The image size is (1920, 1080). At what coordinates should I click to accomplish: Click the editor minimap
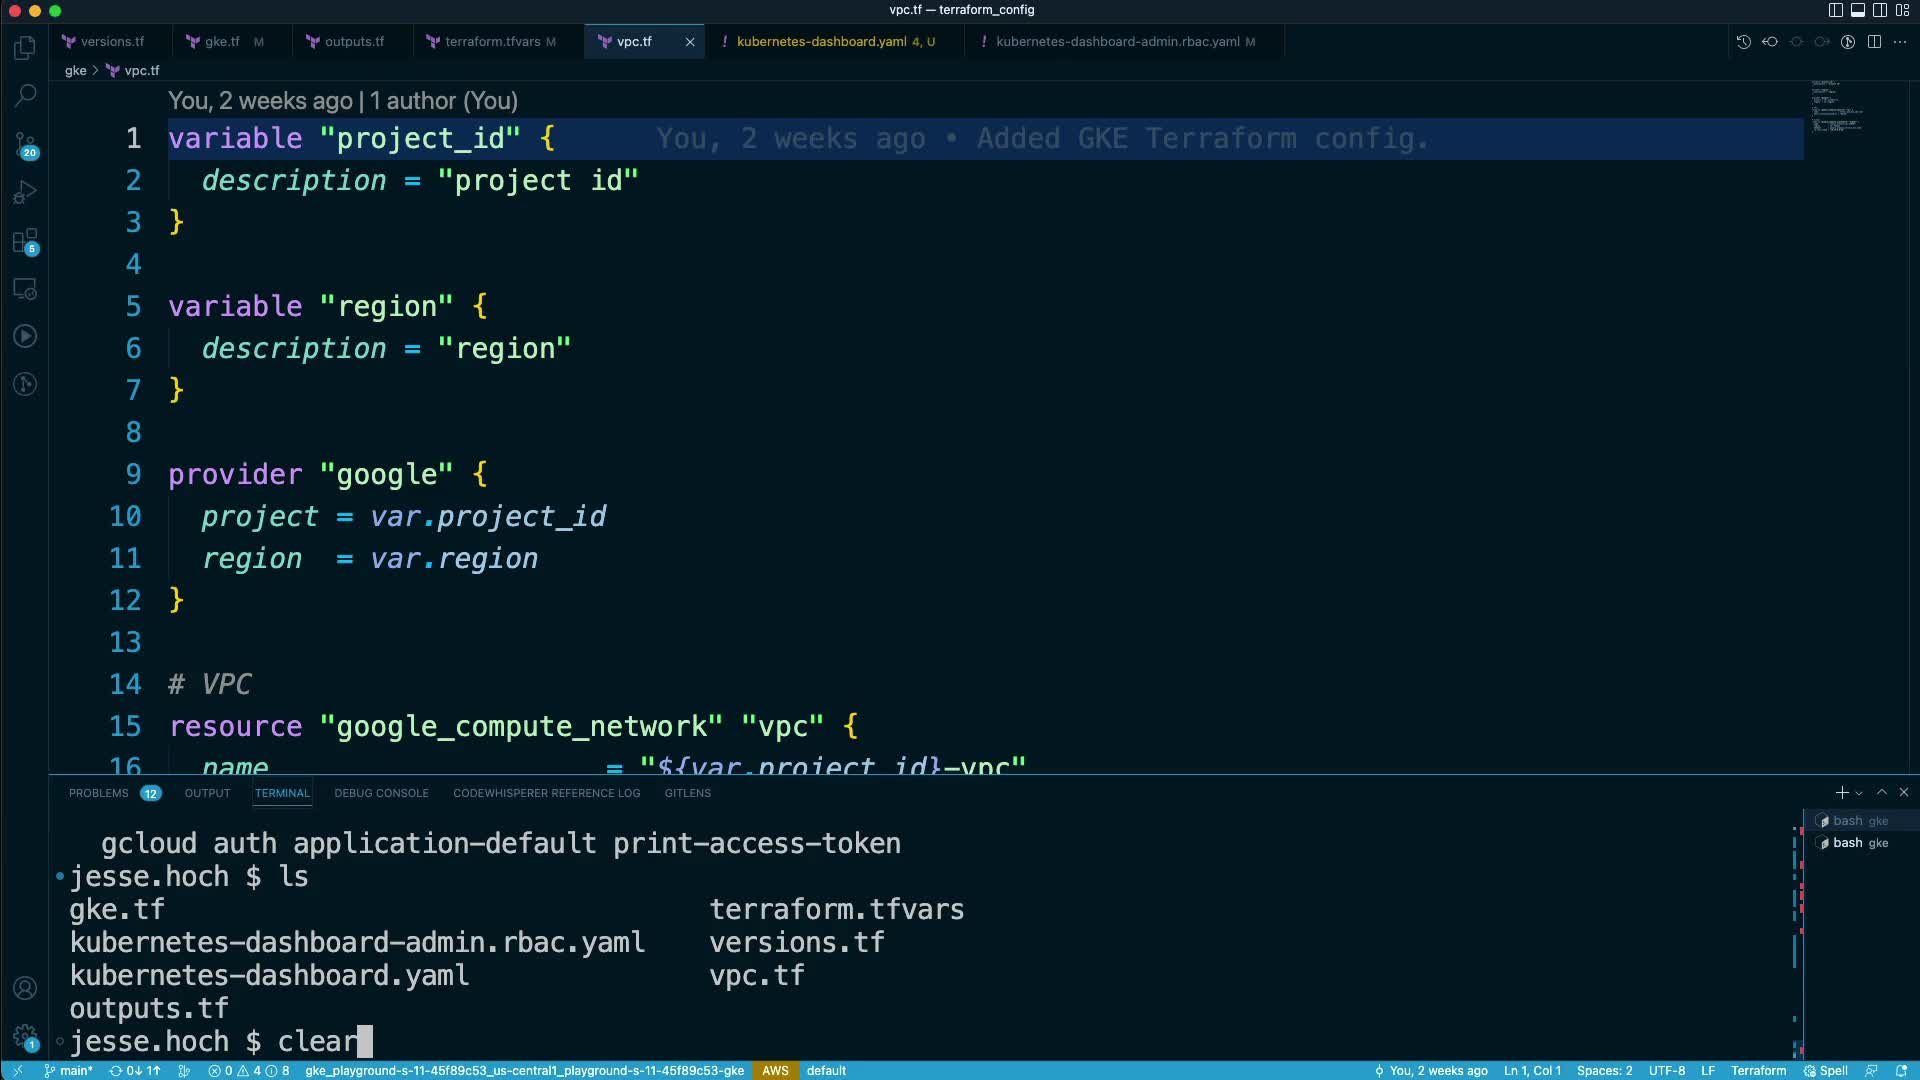(x=1837, y=106)
